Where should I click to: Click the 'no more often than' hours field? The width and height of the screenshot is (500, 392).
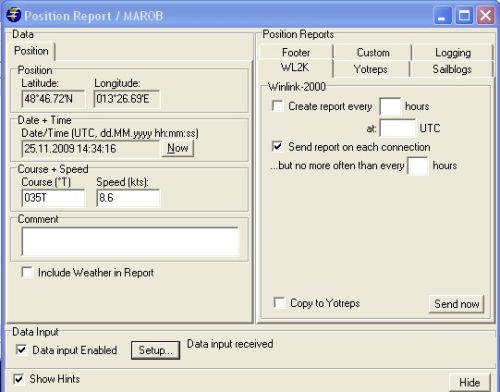pos(418,166)
